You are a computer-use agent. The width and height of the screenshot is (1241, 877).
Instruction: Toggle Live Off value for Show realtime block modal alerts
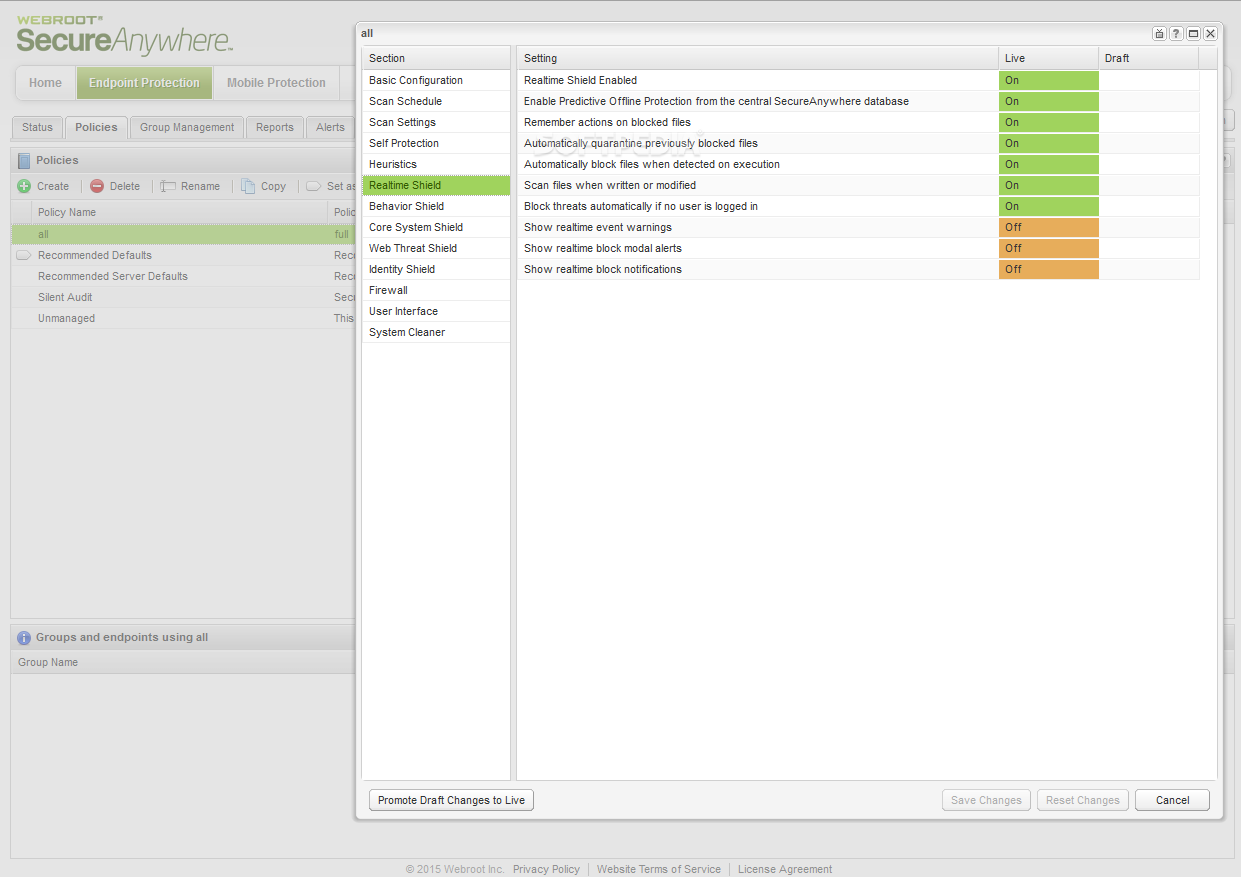[x=1048, y=248]
